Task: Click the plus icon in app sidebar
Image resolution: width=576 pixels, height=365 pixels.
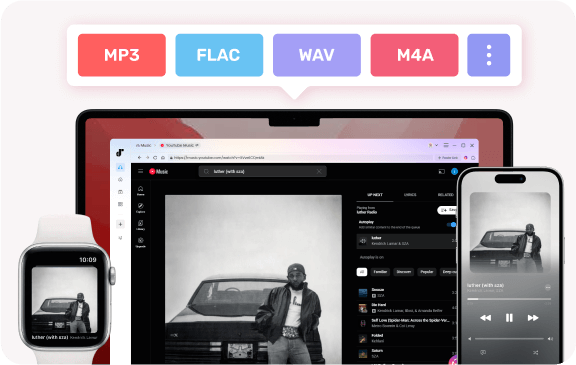Action: pyautogui.click(x=120, y=224)
